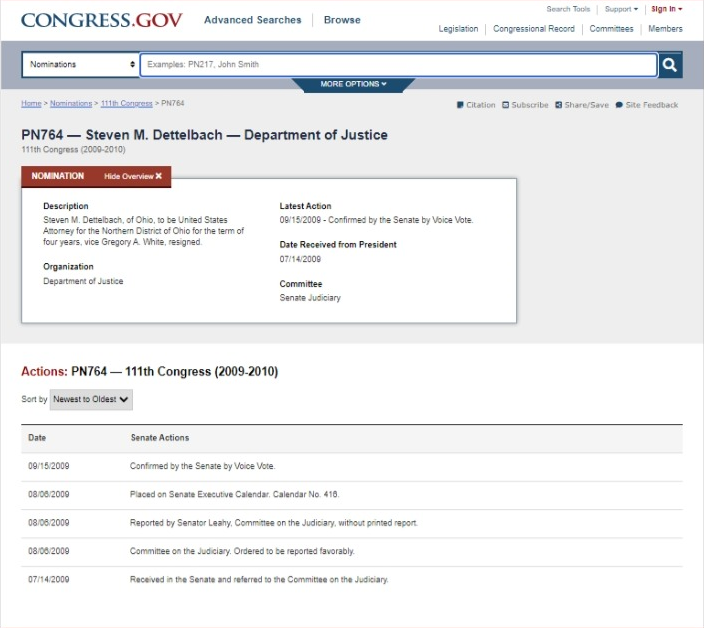Open Advanced Searches

pyautogui.click(x=253, y=20)
